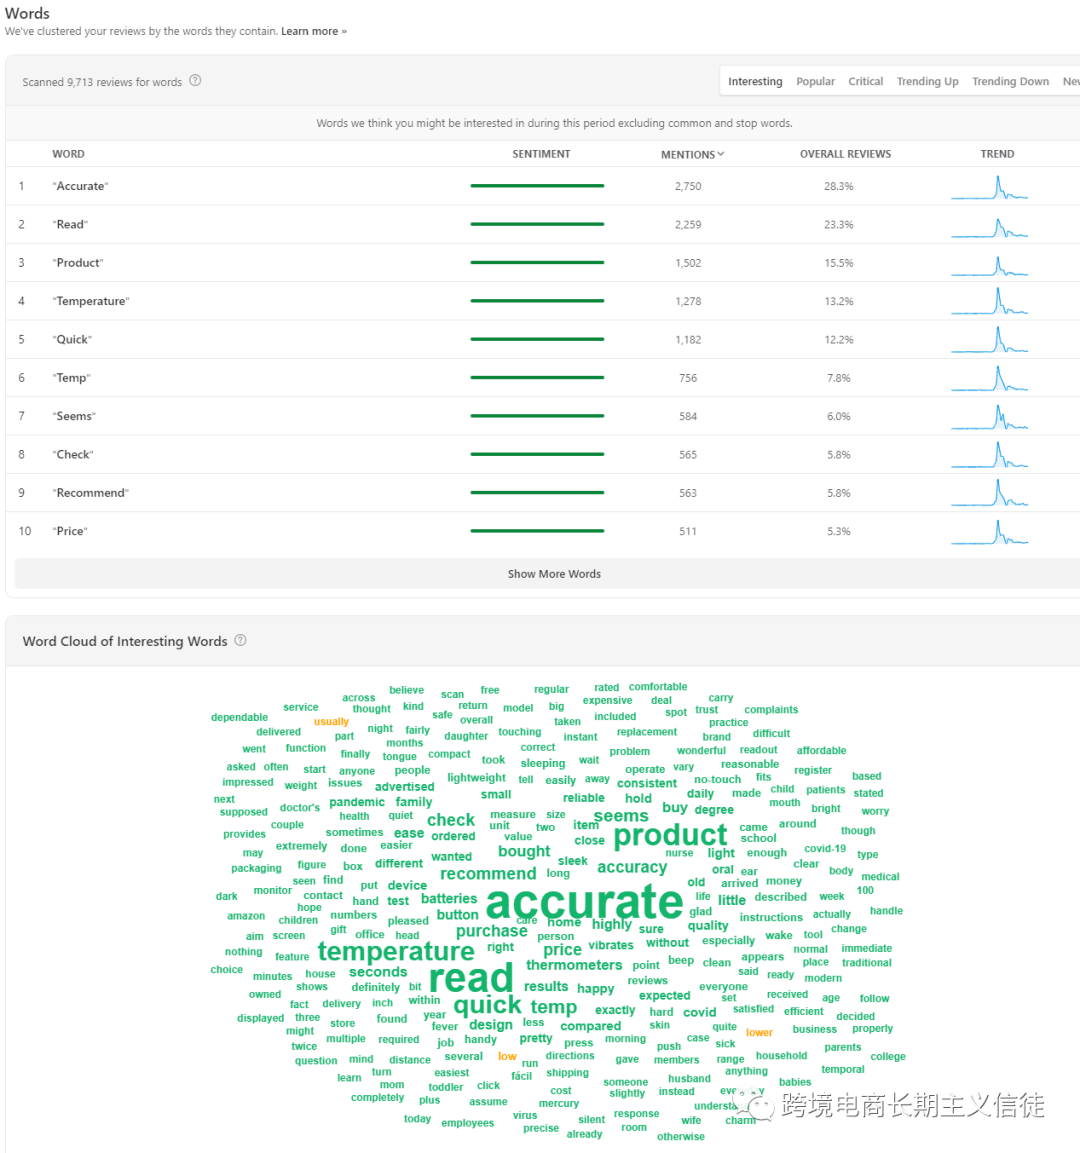Select the word "temperature" in the cloud
Viewport: 1080px width, 1153px height.
(x=396, y=952)
